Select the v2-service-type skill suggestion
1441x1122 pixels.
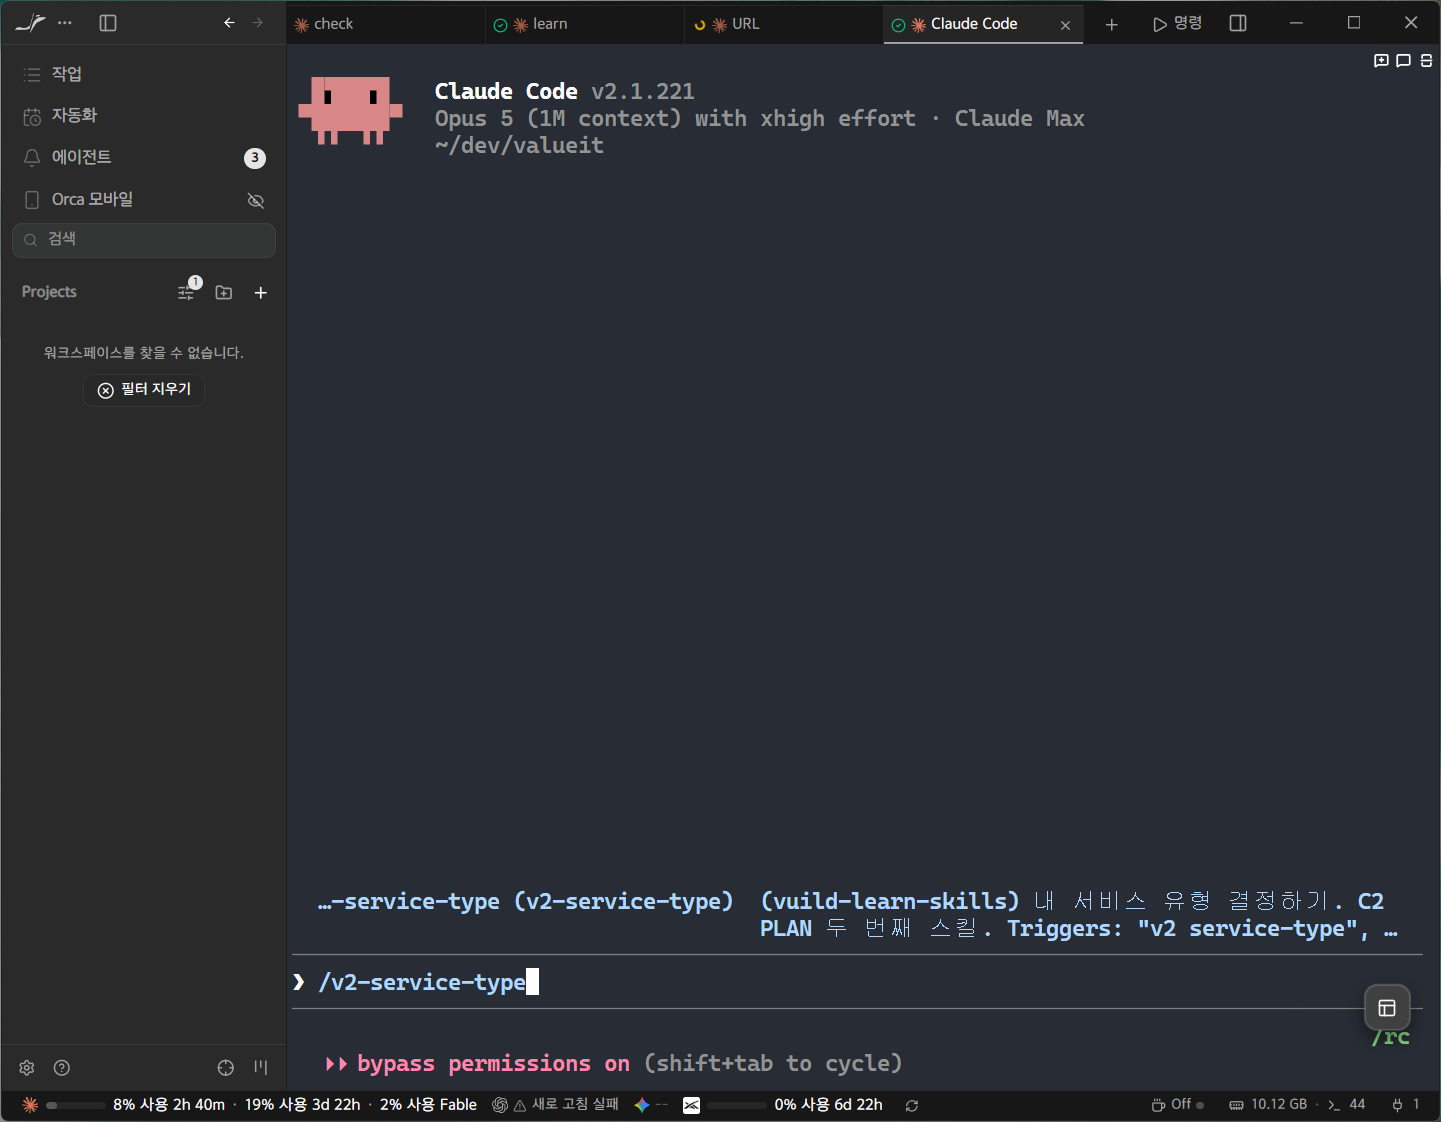[857, 915]
